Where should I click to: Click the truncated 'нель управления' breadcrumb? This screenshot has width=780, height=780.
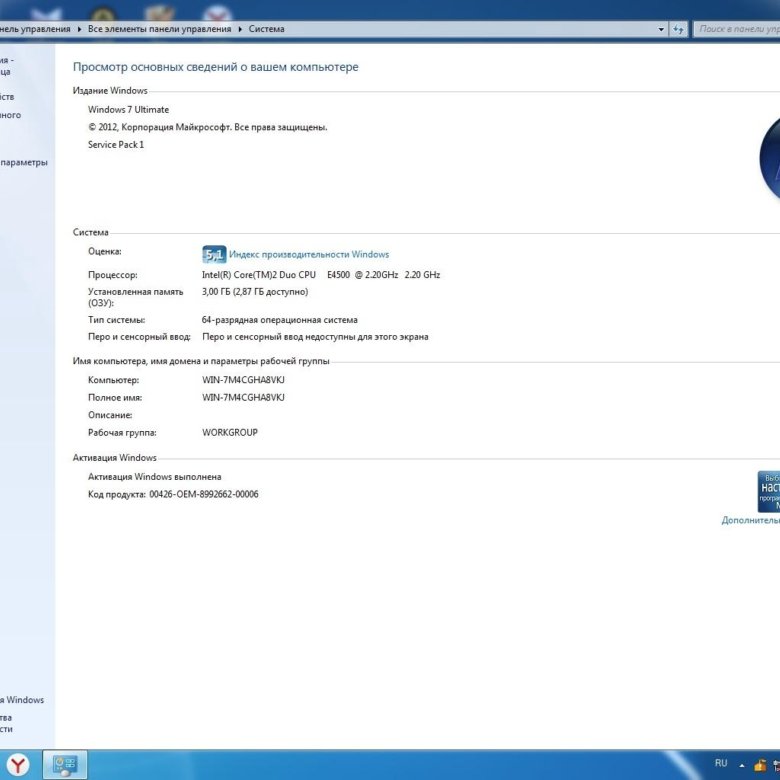(x=35, y=29)
